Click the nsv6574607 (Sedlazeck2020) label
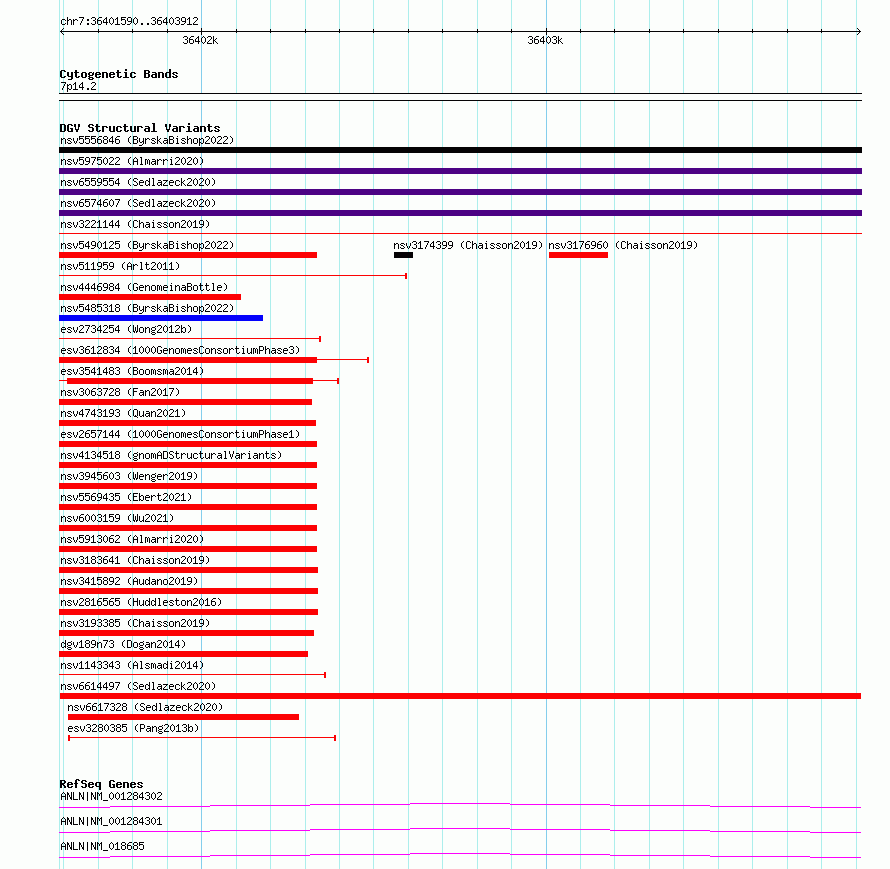 138,203
